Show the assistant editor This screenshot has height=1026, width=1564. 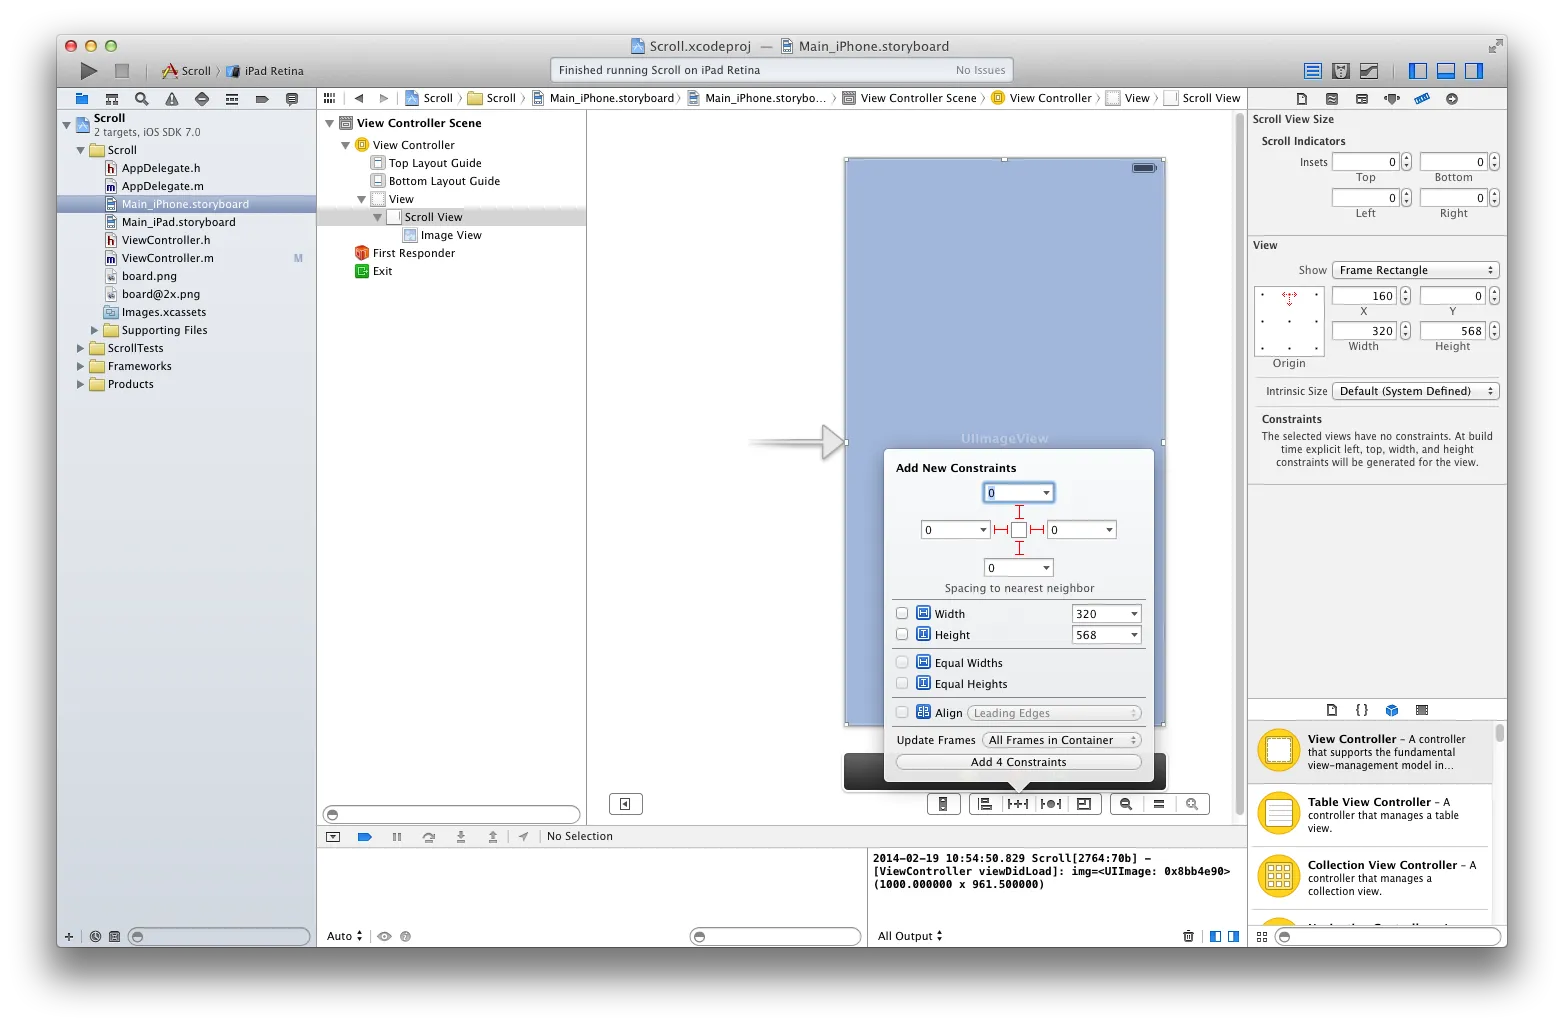click(x=1341, y=71)
